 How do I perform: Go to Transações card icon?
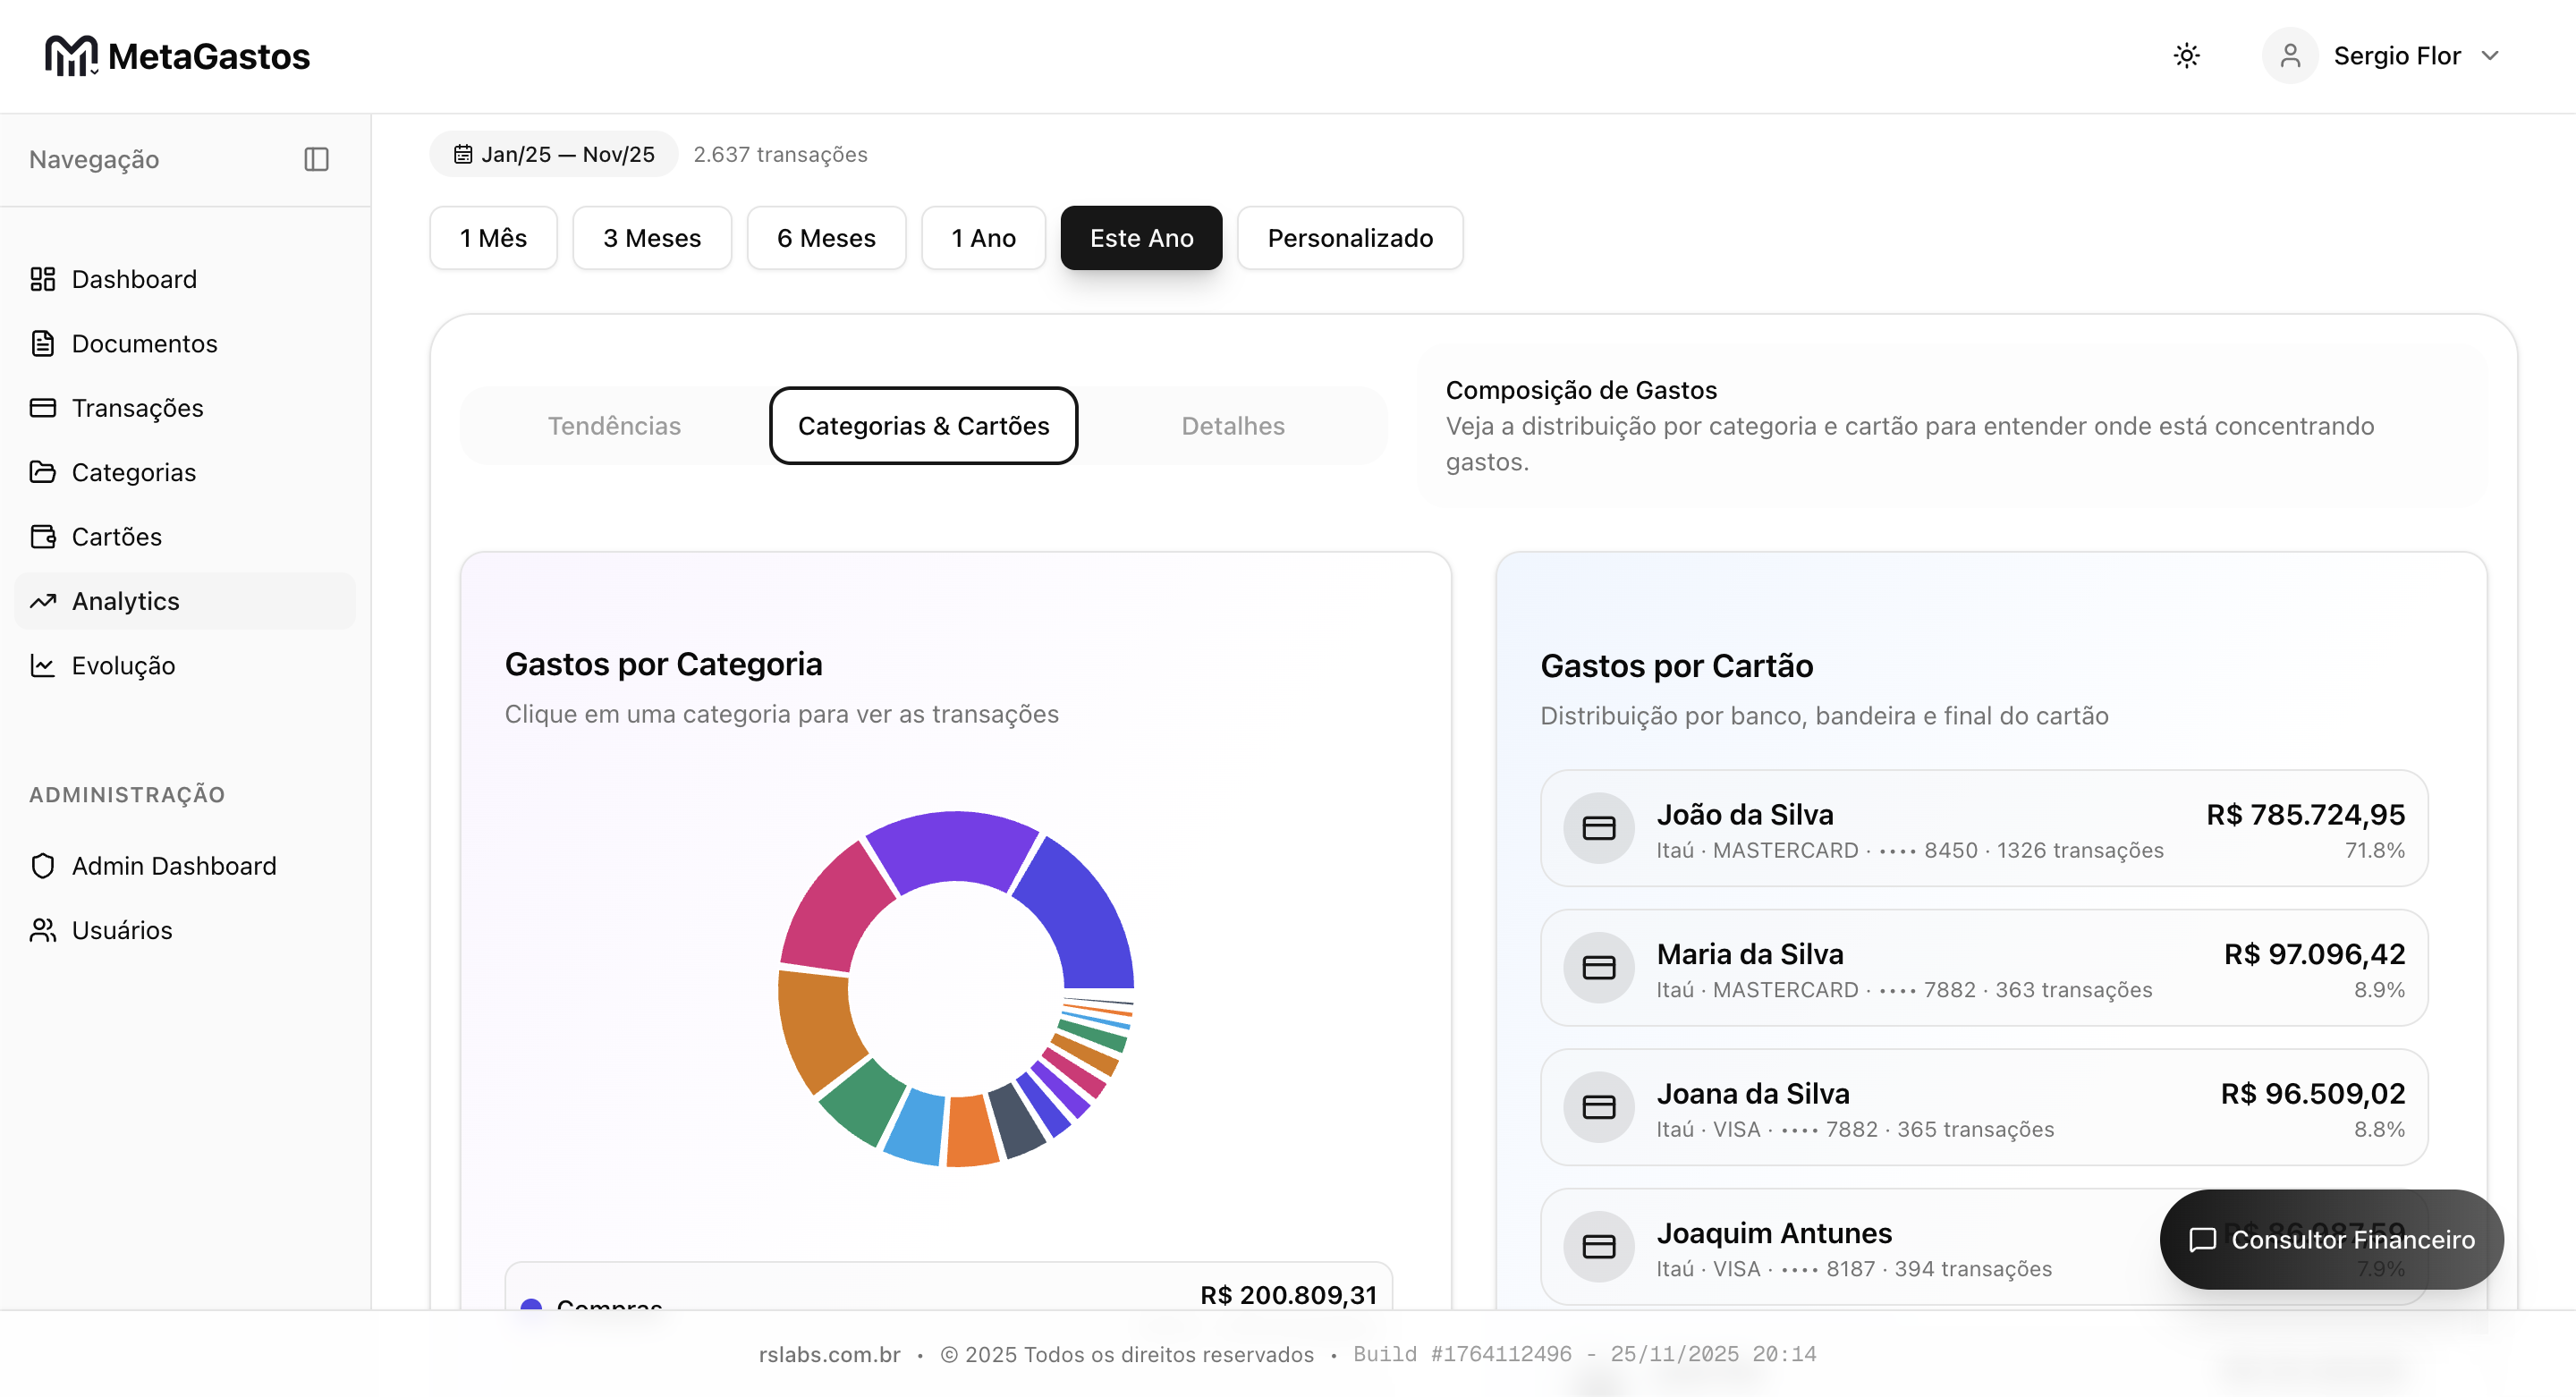click(x=42, y=408)
